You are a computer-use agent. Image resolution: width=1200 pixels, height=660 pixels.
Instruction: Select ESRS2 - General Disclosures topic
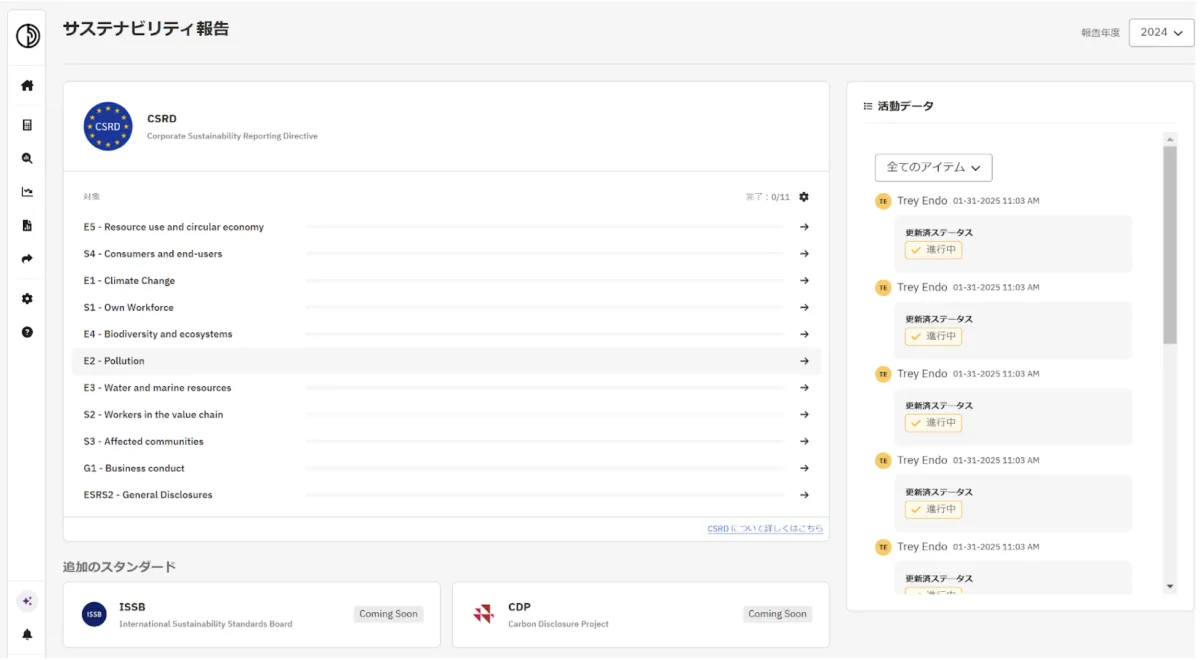[148, 495]
